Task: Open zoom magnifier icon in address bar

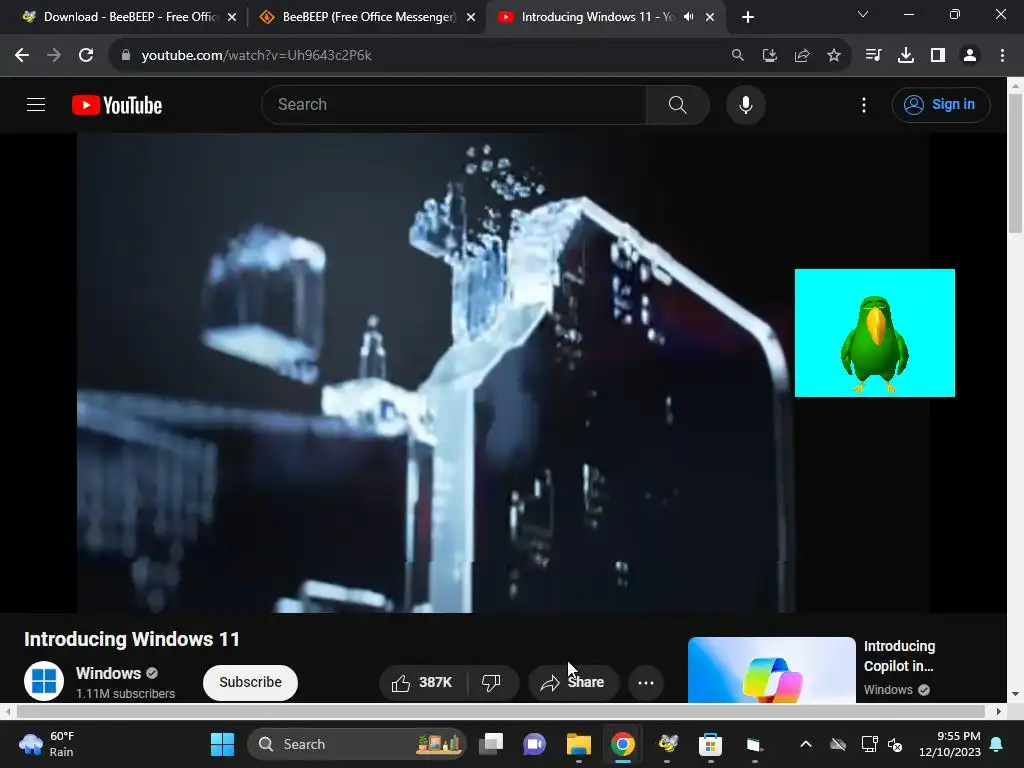Action: [737, 56]
